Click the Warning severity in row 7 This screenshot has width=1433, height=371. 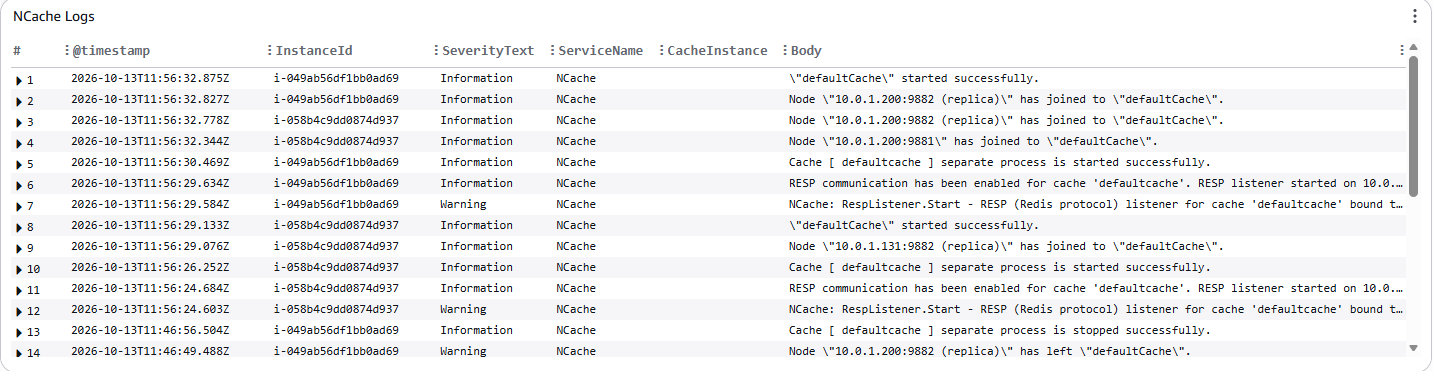pyautogui.click(x=464, y=205)
